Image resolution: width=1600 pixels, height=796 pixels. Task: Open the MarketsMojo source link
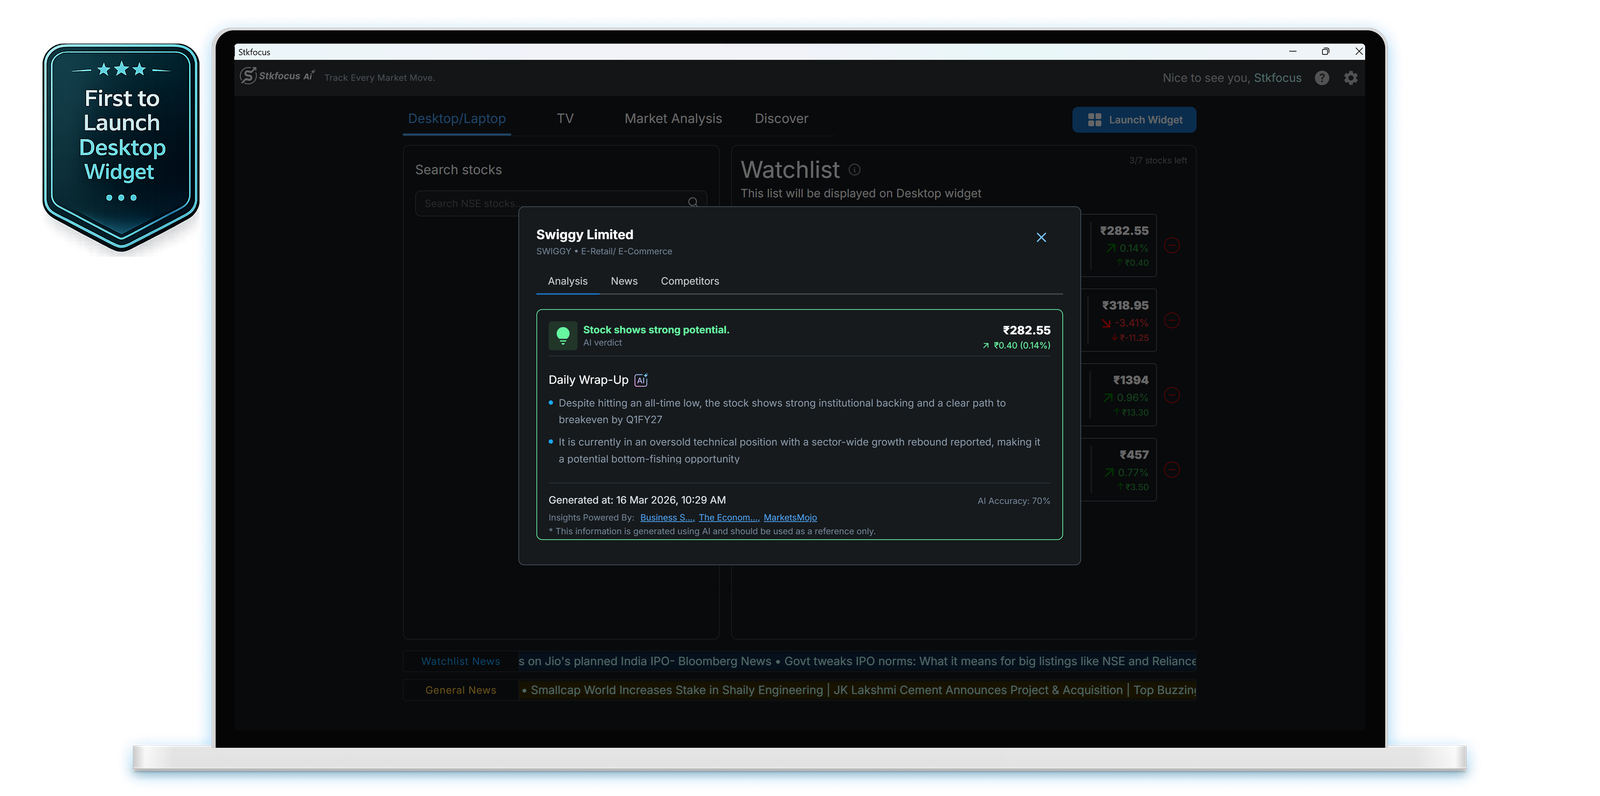790,518
